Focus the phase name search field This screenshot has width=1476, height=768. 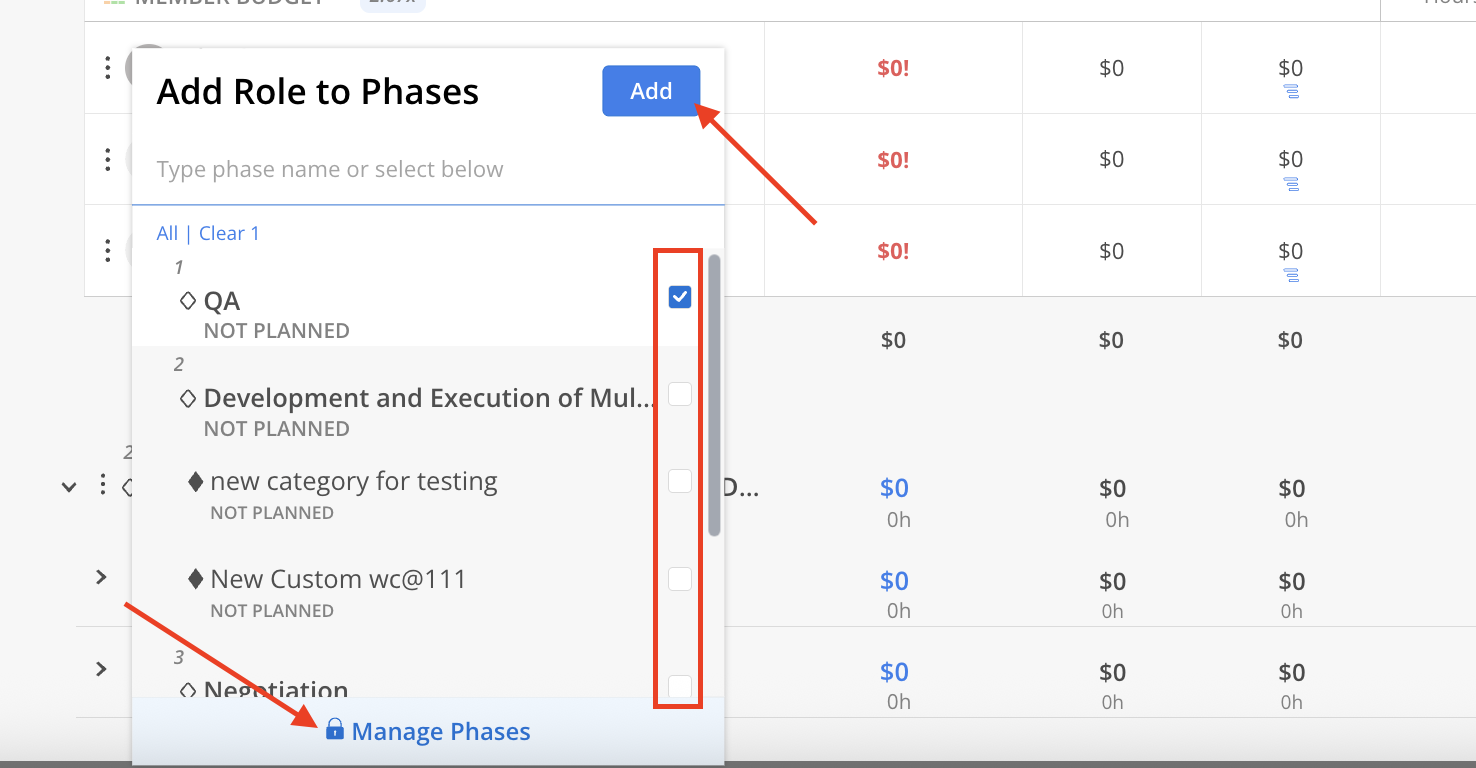[x=428, y=169]
